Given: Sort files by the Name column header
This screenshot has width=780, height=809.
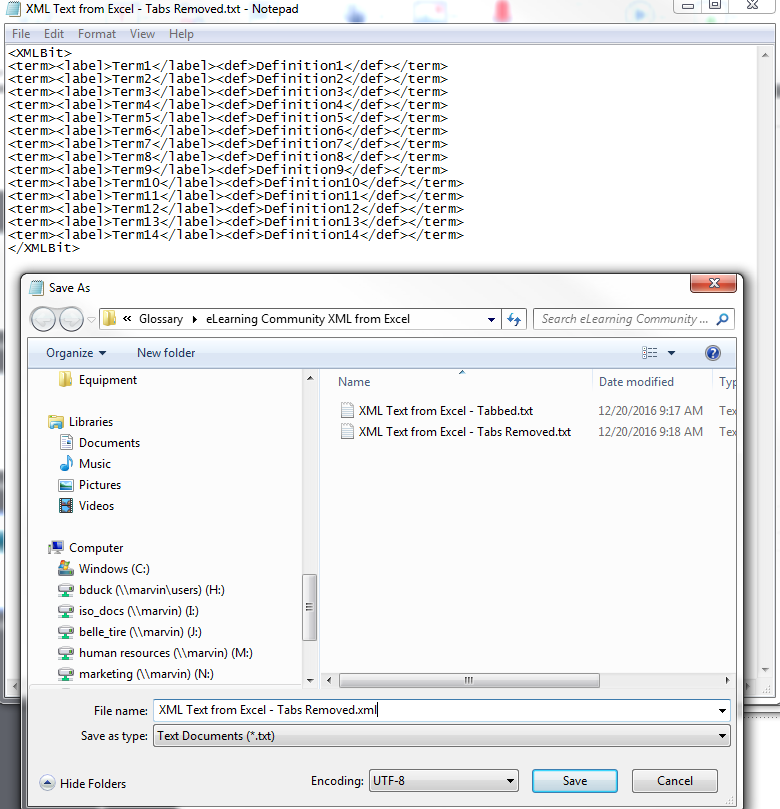Looking at the screenshot, I should pos(354,382).
